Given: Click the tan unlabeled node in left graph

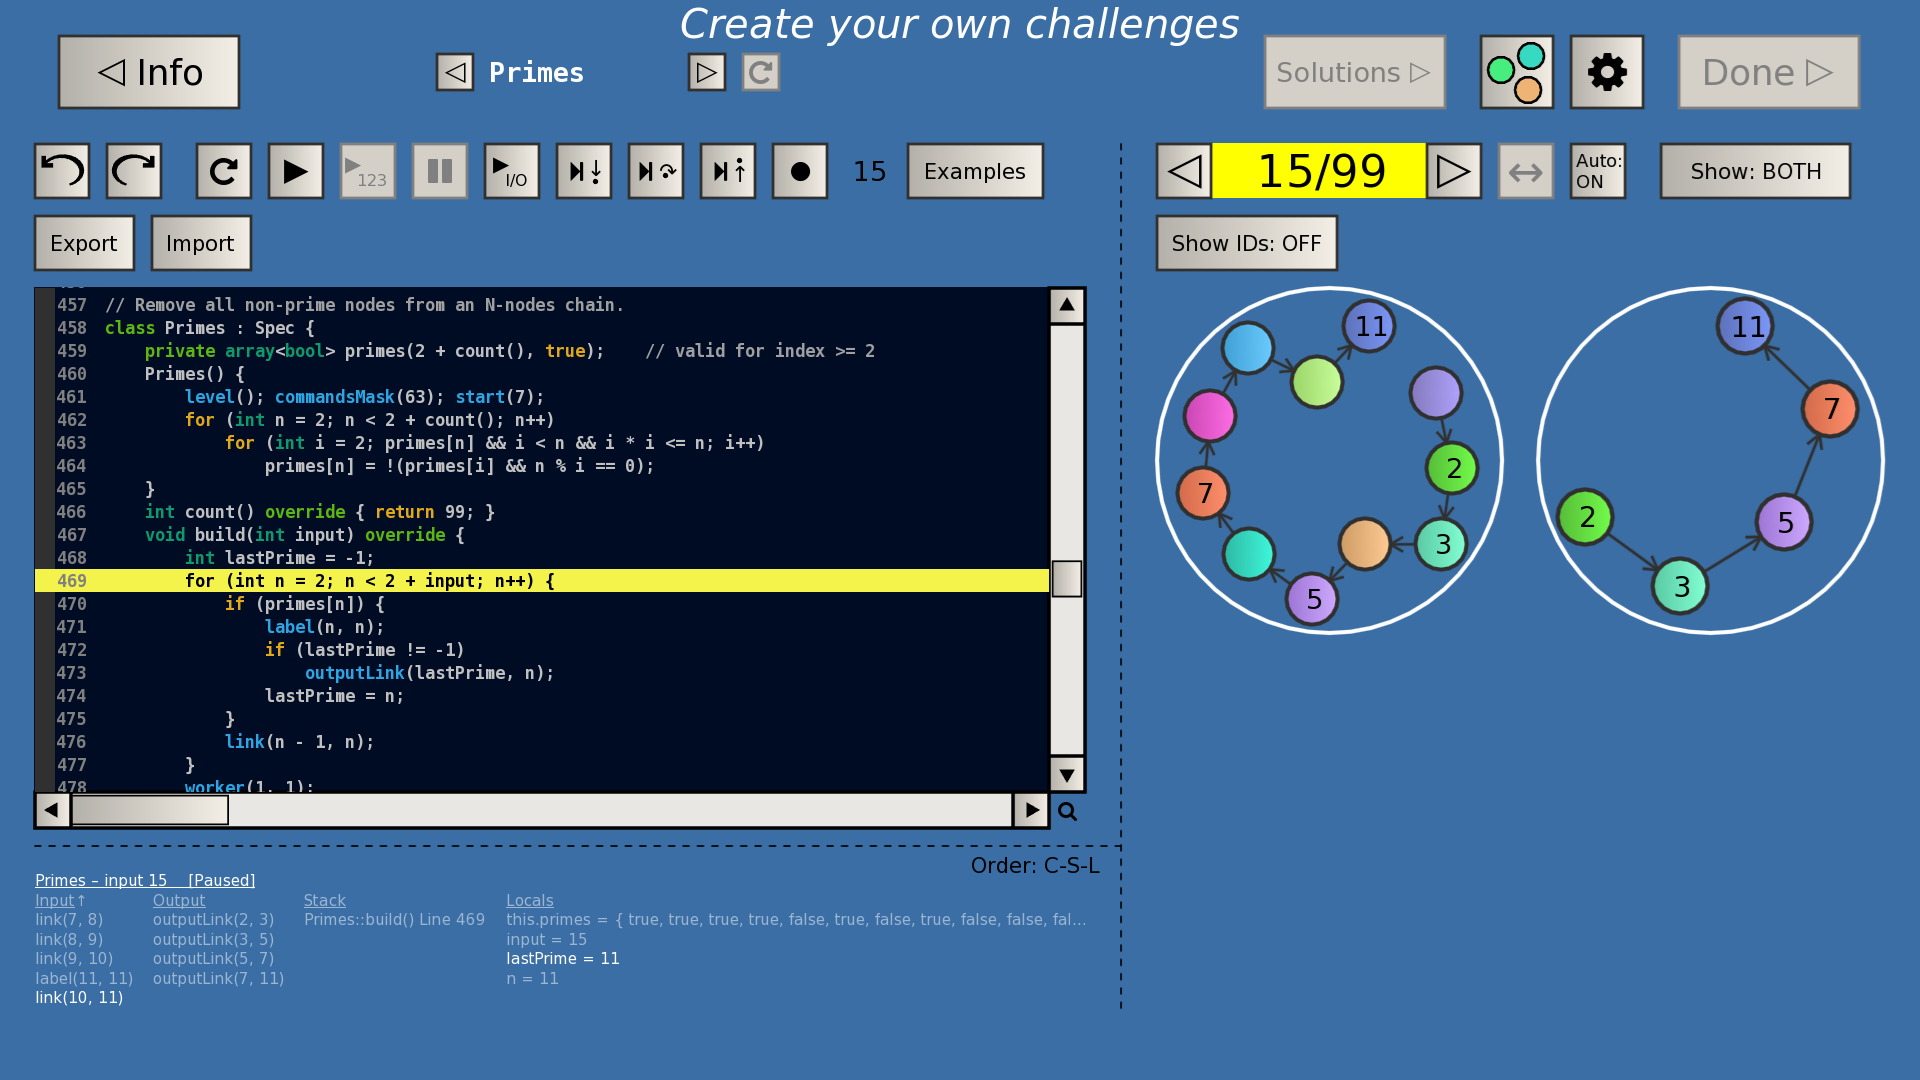Looking at the screenshot, I should (x=1365, y=543).
